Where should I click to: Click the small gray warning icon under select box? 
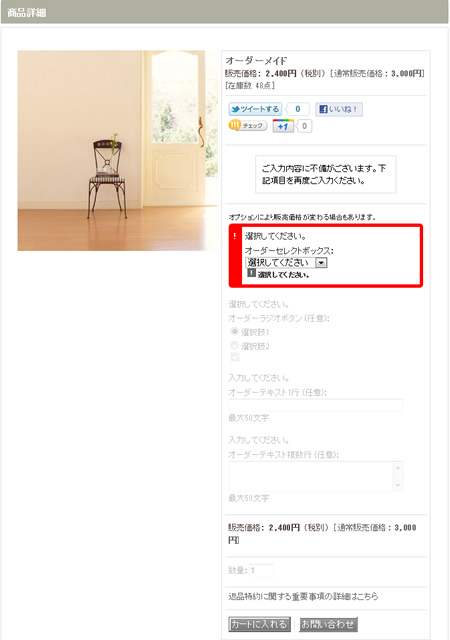252,273
